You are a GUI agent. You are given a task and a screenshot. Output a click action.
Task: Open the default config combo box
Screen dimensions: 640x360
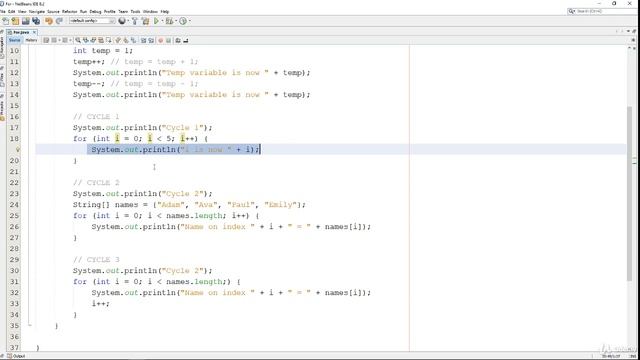pyautogui.click(x=92, y=21)
